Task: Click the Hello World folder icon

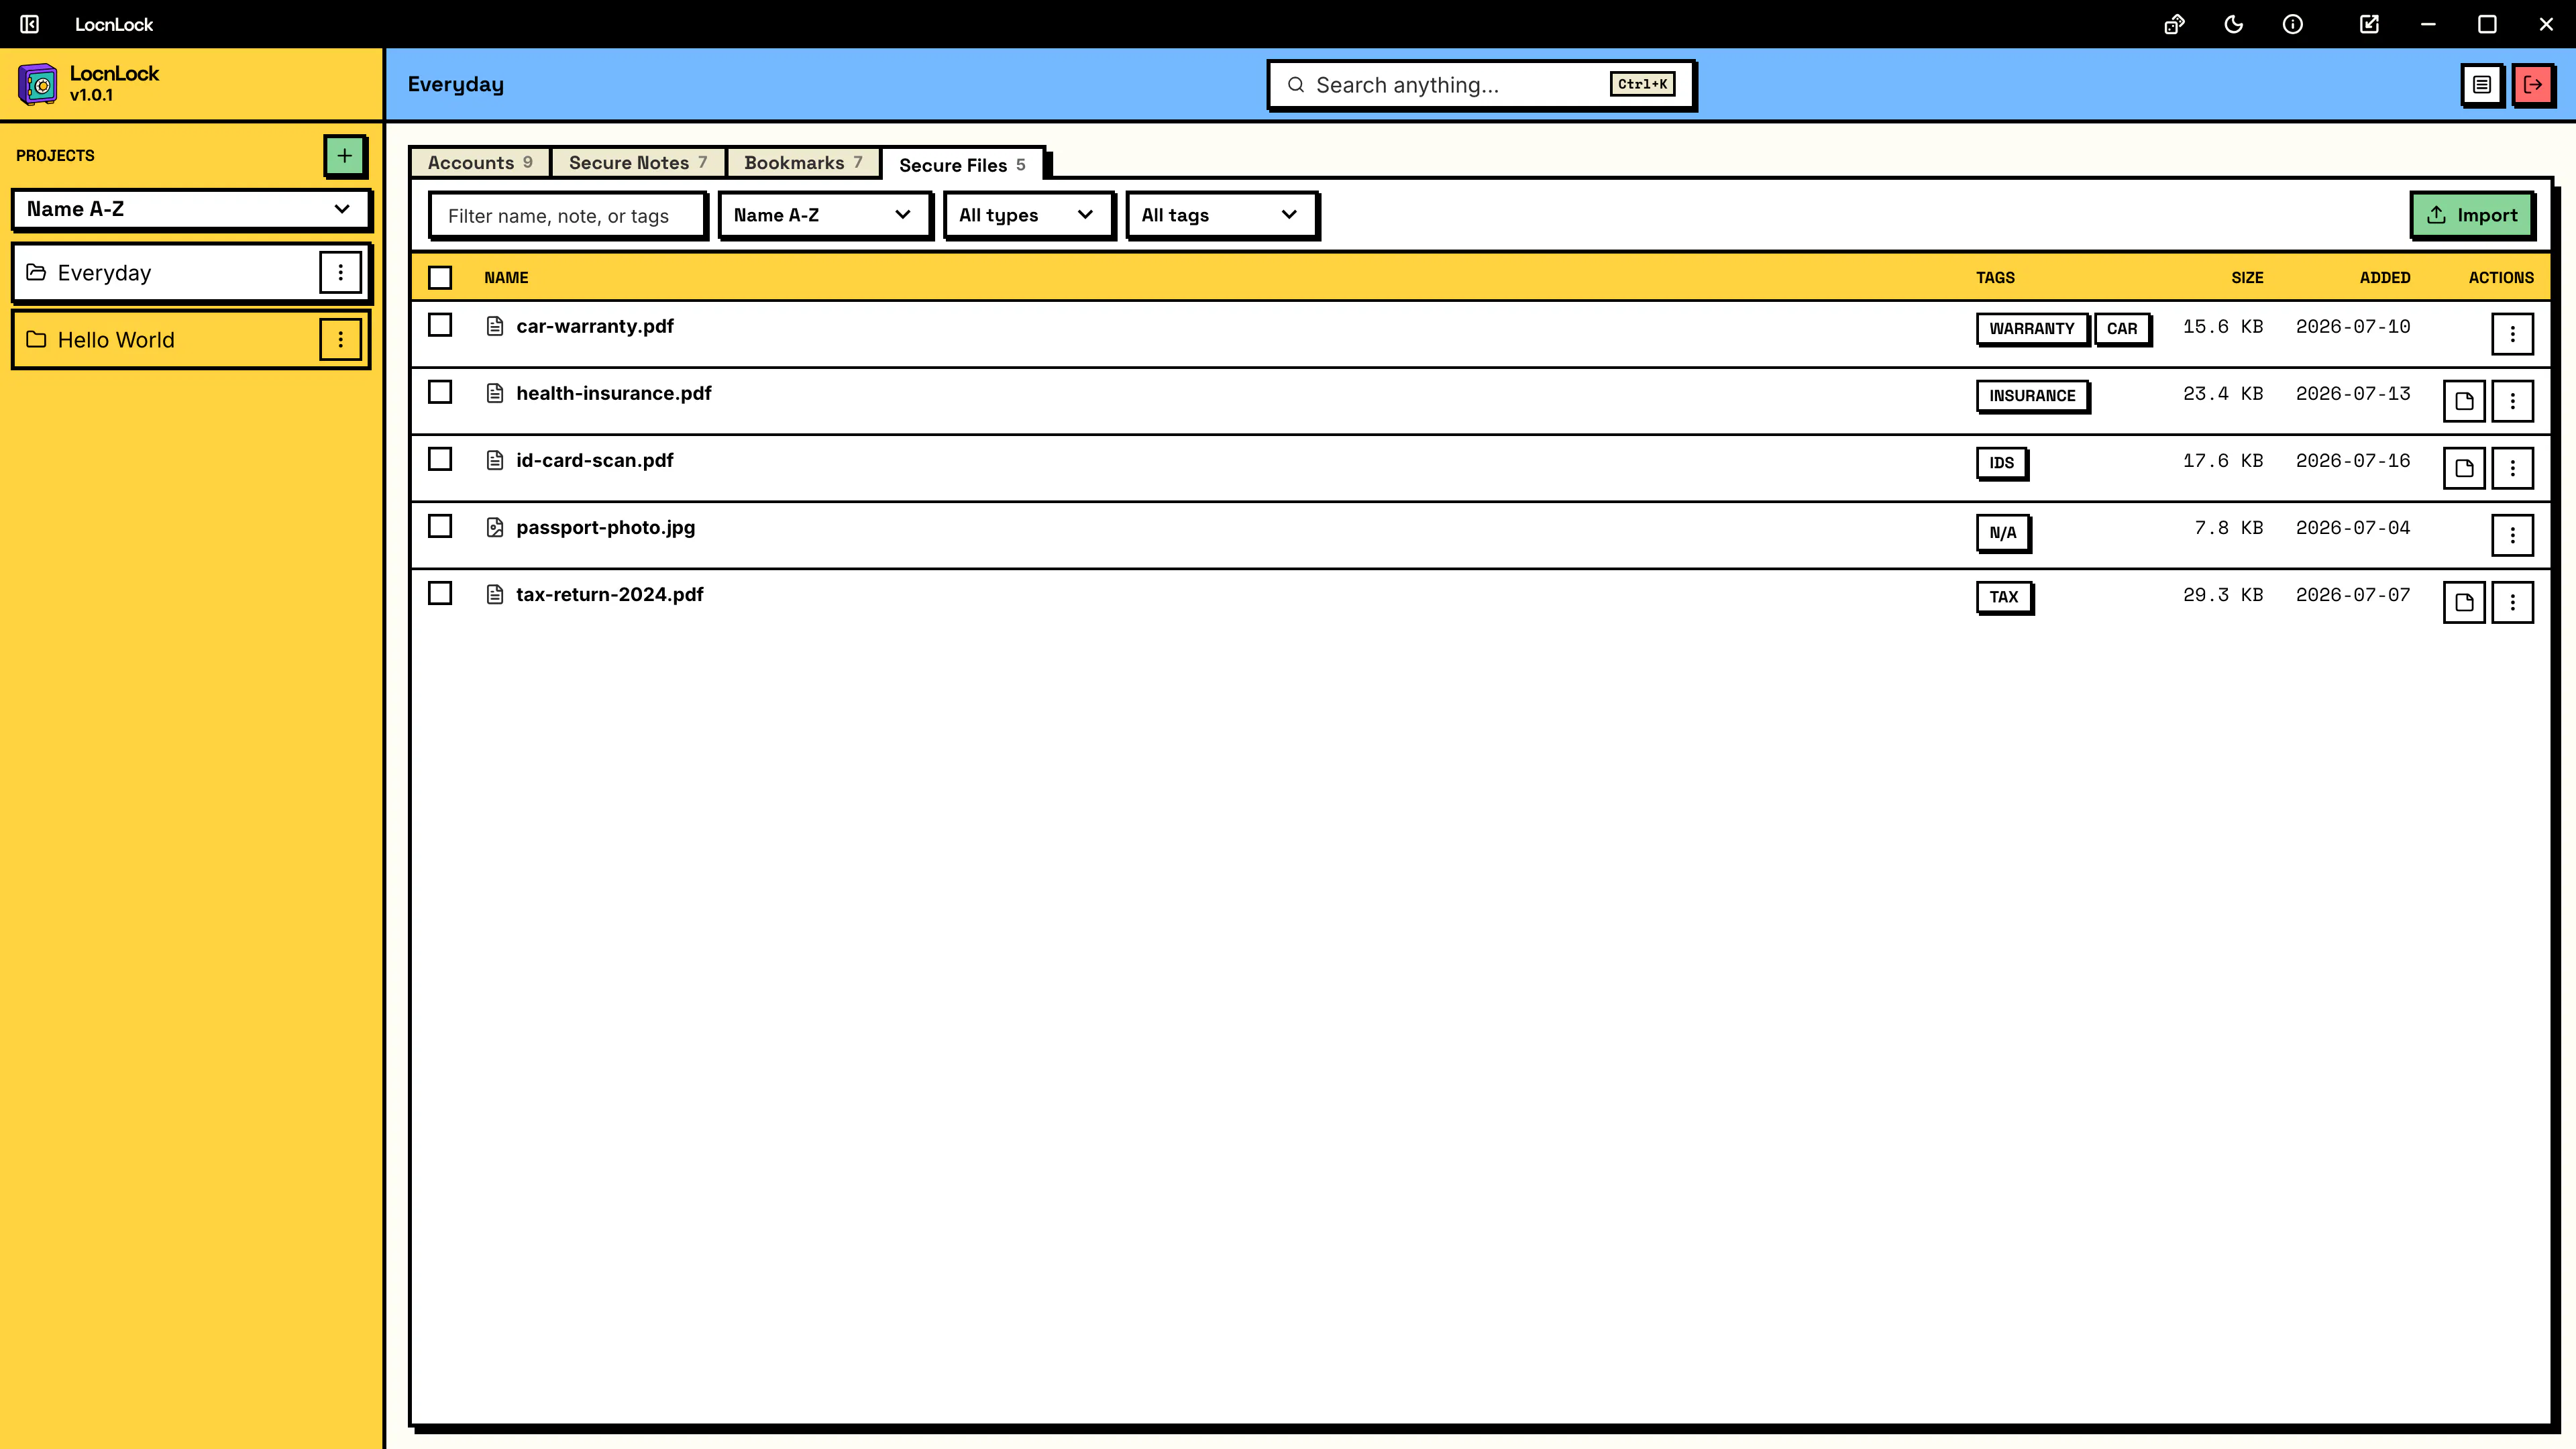Action: pos(36,339)
